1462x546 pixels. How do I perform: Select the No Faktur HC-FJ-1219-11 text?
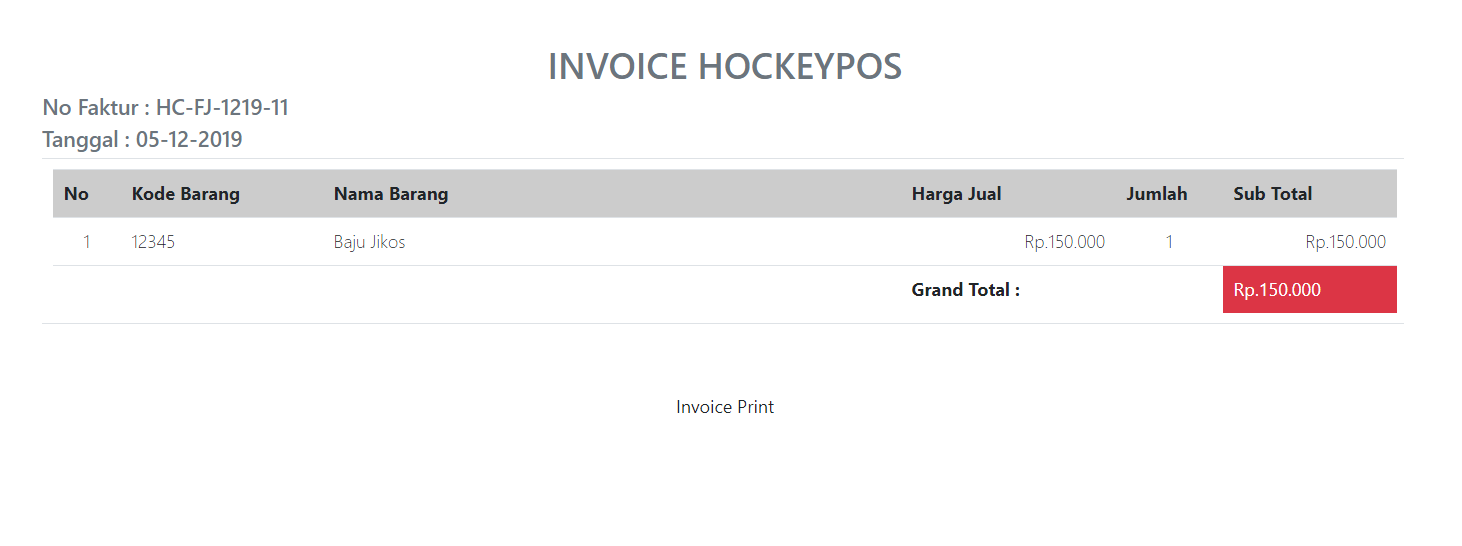point(166,108)
